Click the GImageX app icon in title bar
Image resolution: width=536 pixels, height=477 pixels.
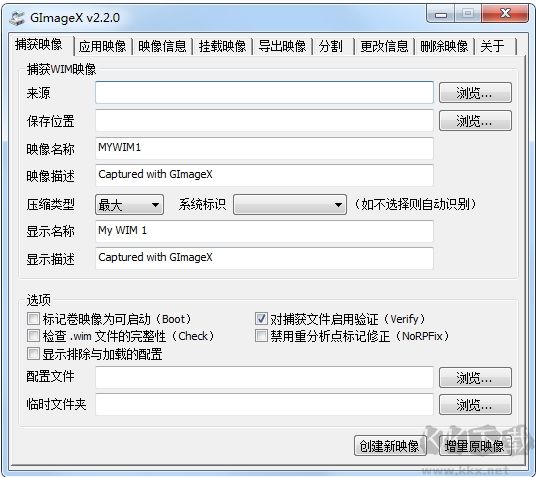[x=17, y=18]
